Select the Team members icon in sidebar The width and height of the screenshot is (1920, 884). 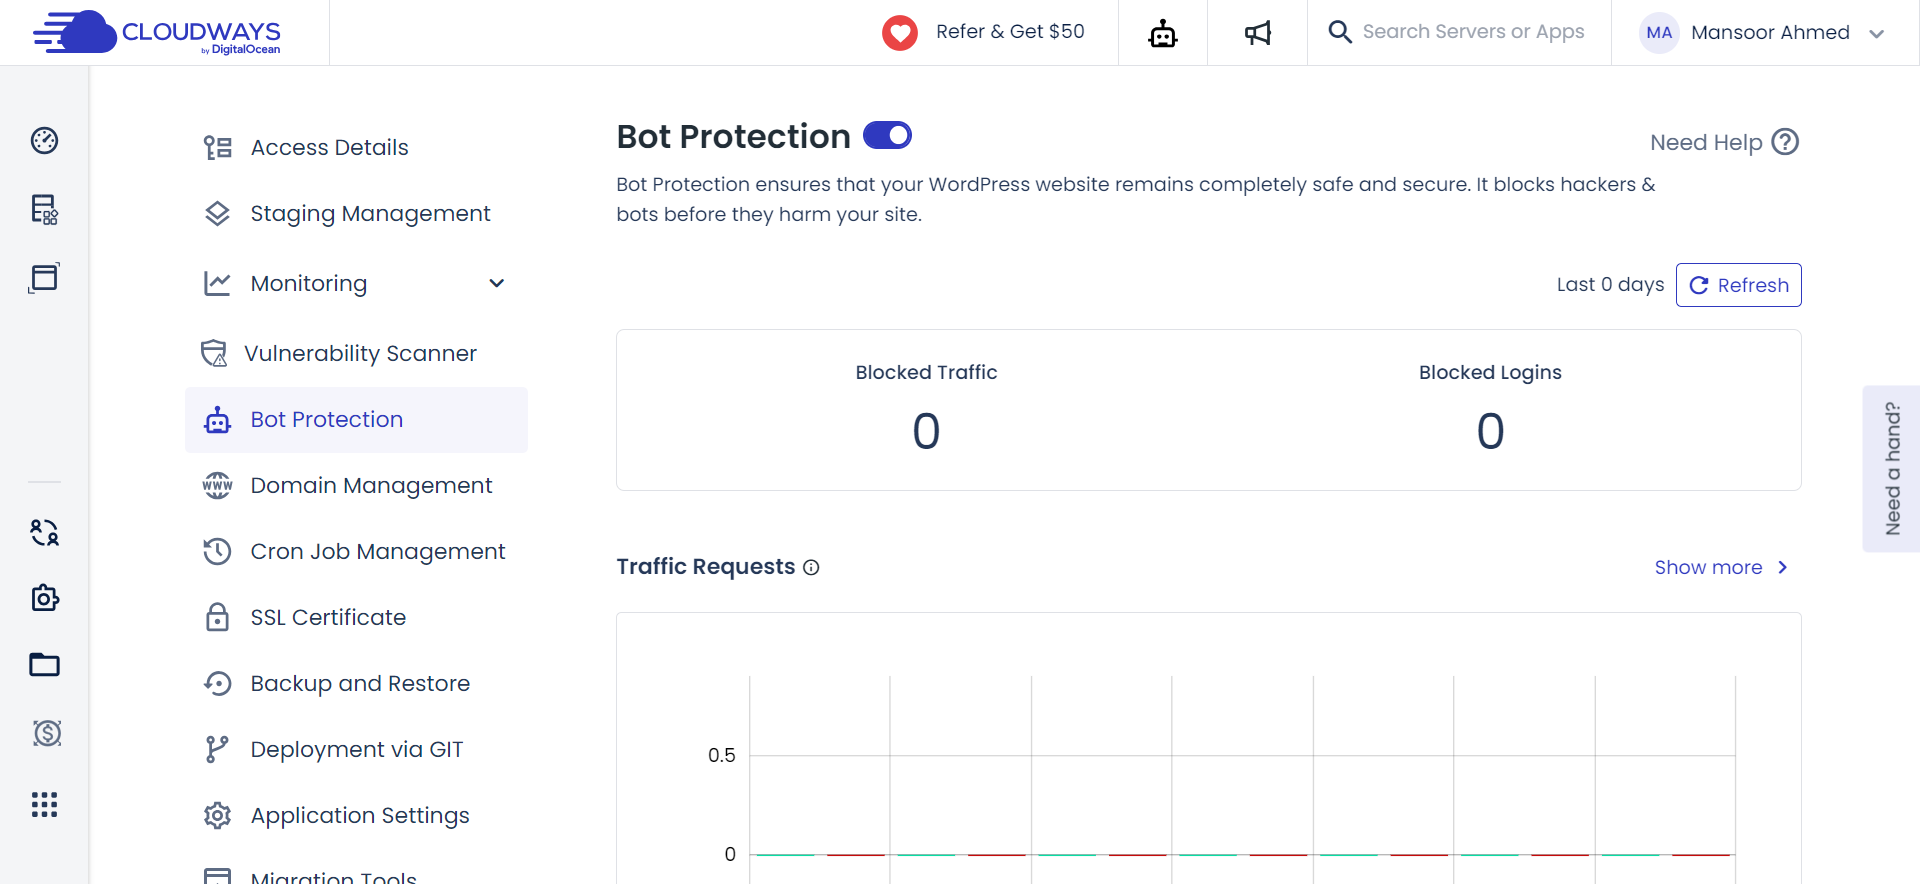(x=44, y=533)
